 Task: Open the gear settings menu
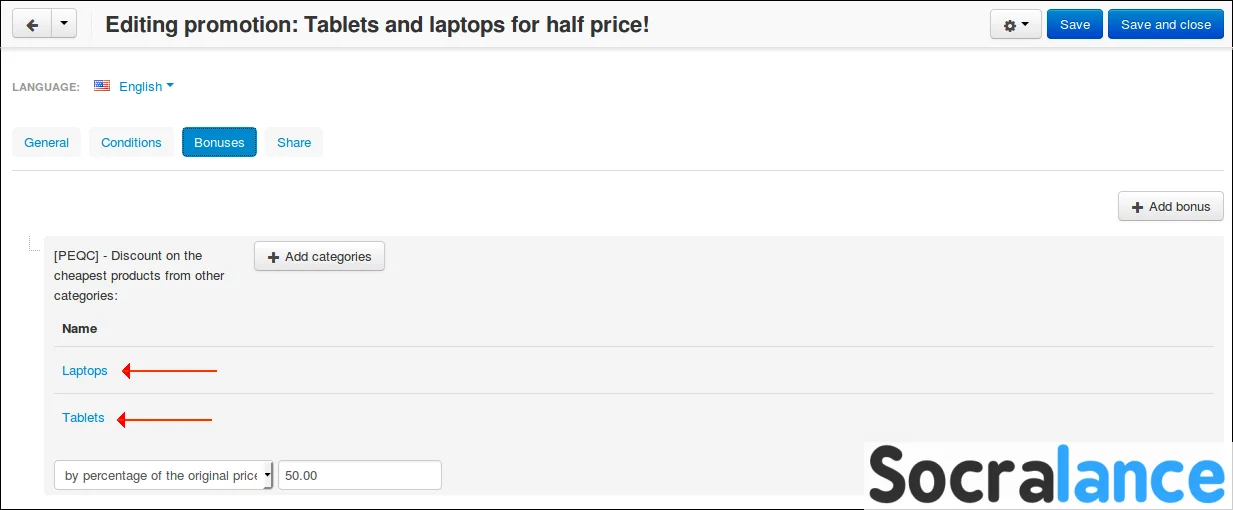(1016, 25)
